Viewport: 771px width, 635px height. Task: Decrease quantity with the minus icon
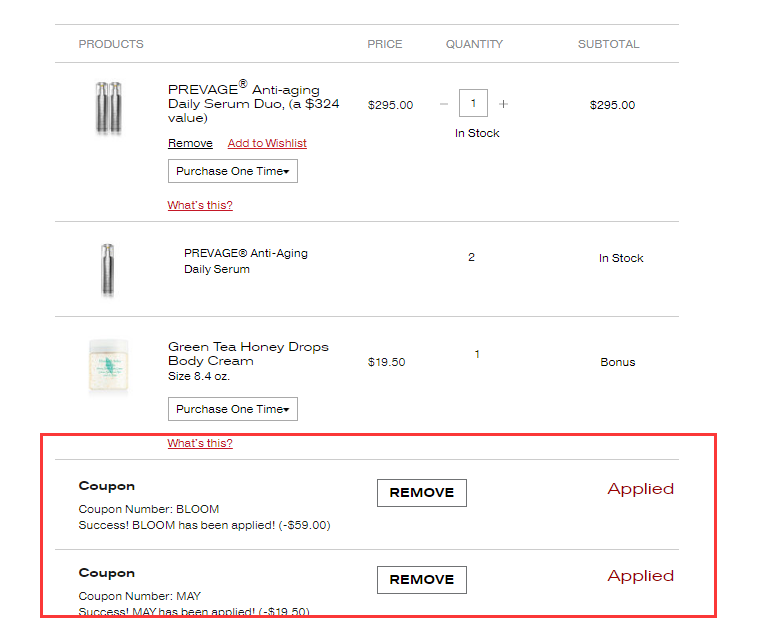click(x=444, y=104)
